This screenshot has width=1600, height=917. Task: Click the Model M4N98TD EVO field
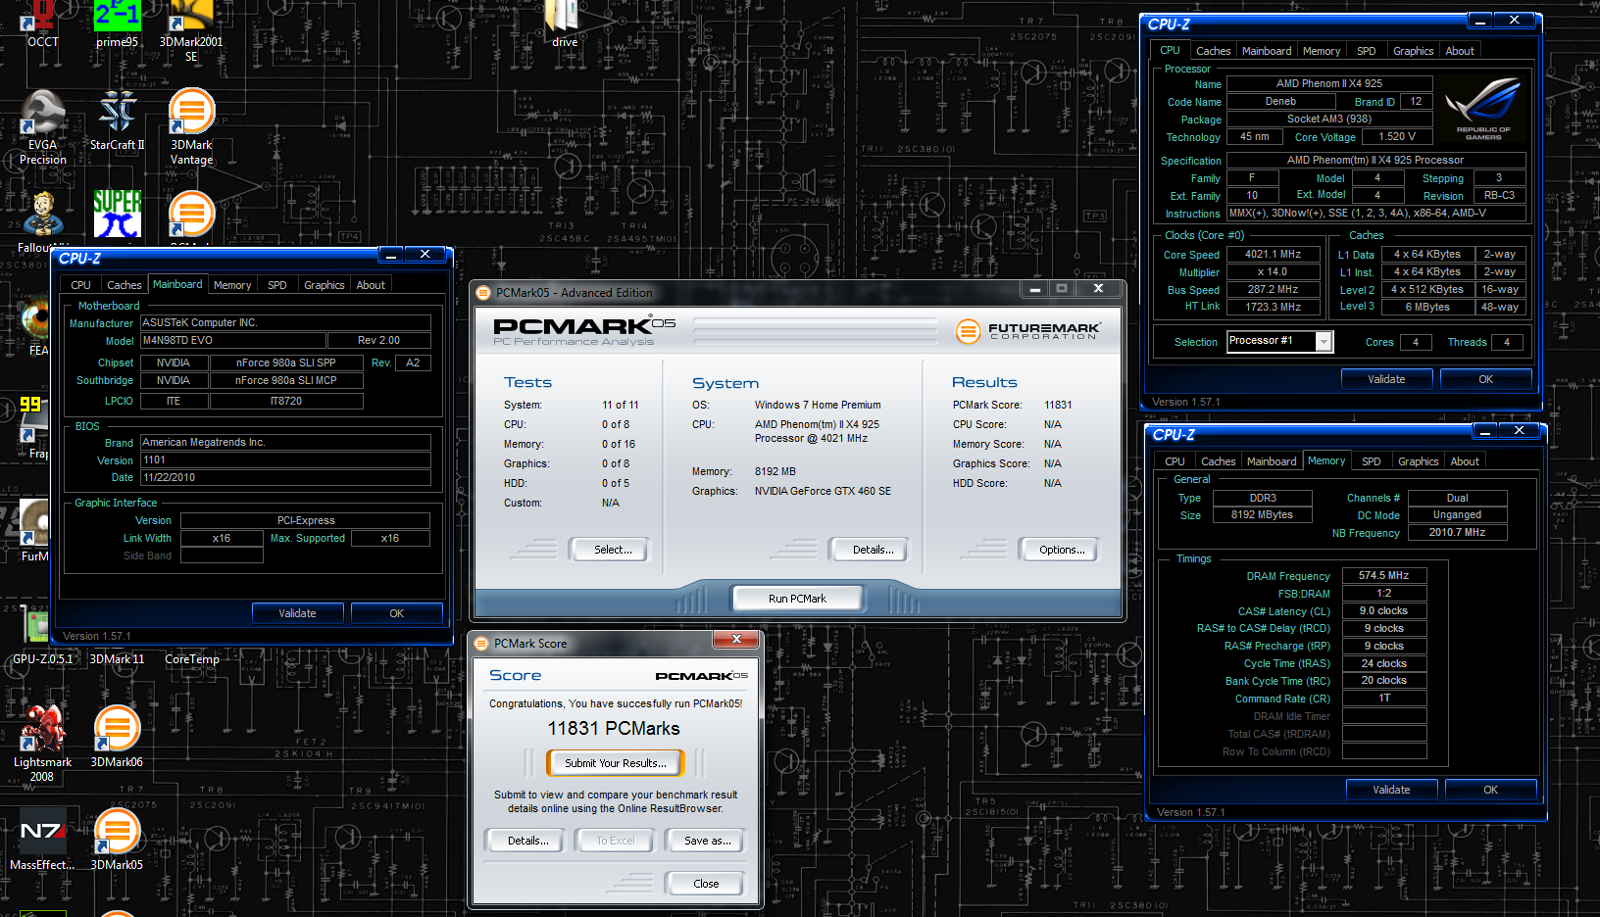(x=232, y=340)
